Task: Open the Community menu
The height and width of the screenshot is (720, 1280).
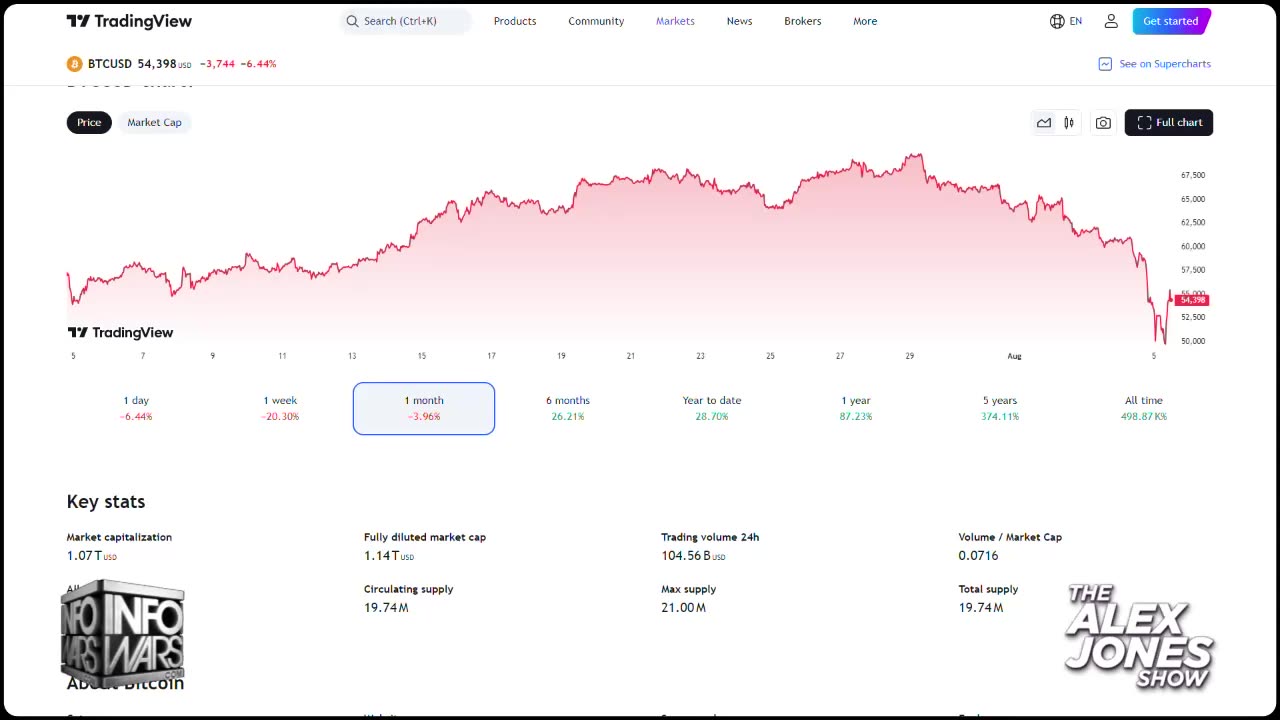Action: click(x=596, y=21)
